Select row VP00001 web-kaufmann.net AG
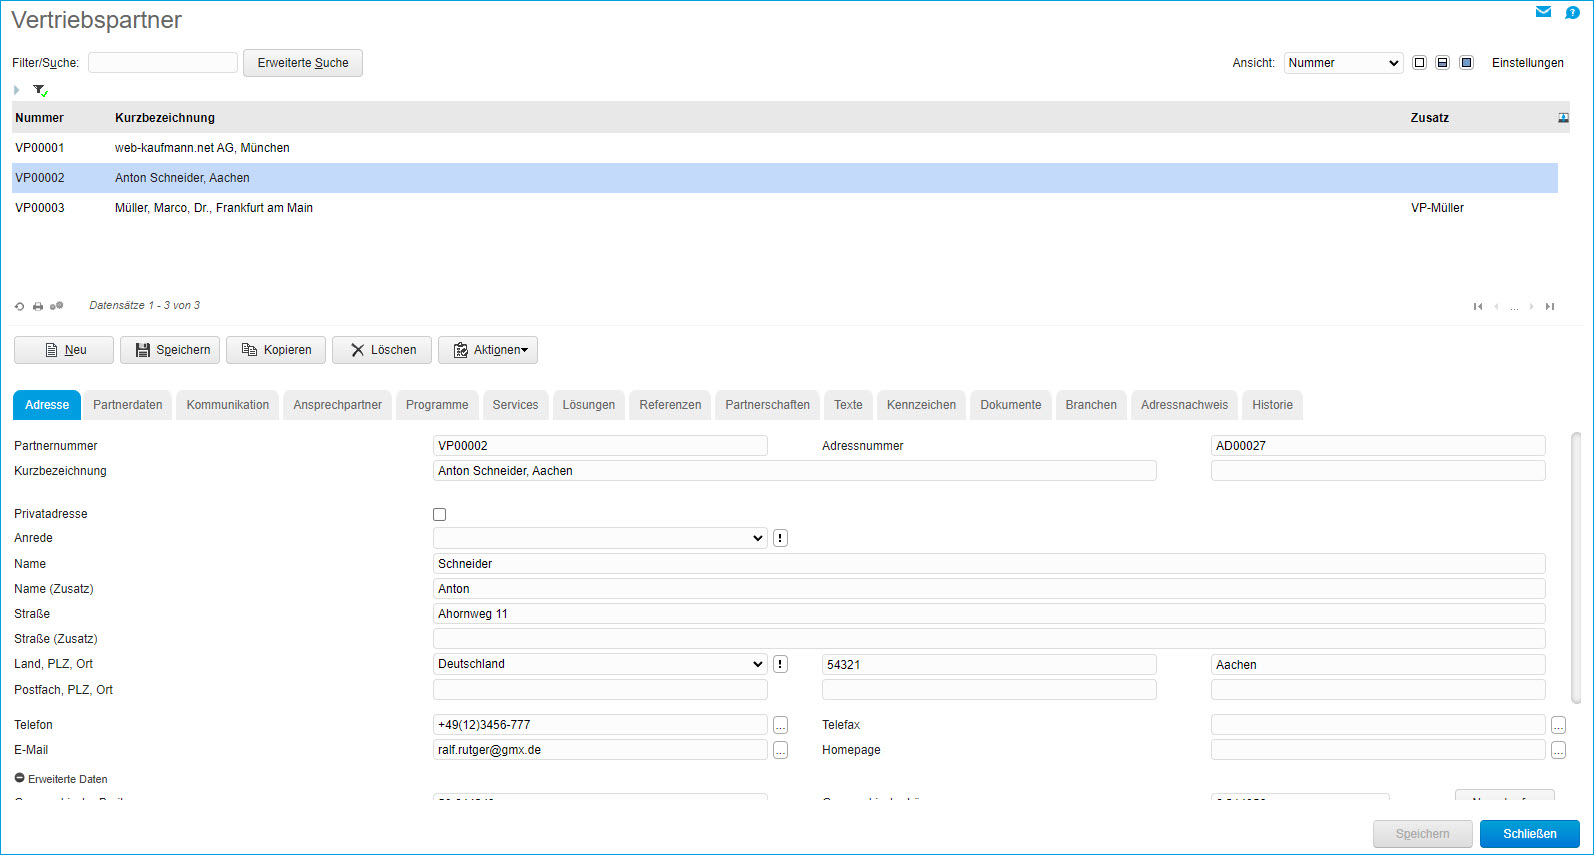 click(x=785, y=148)
